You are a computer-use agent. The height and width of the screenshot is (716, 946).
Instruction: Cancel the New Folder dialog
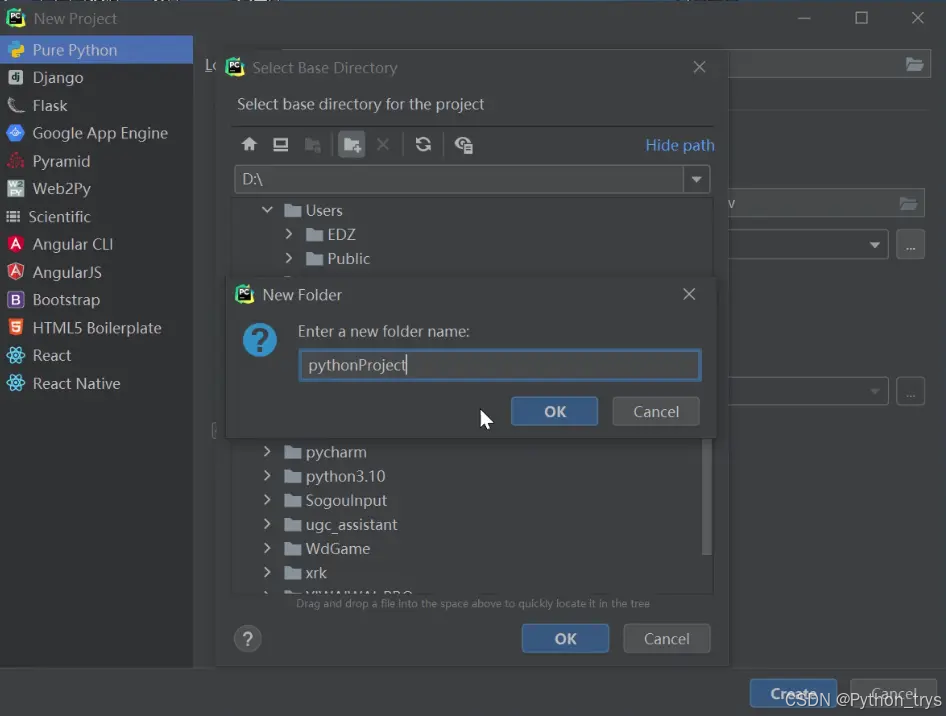pos(656,411)
